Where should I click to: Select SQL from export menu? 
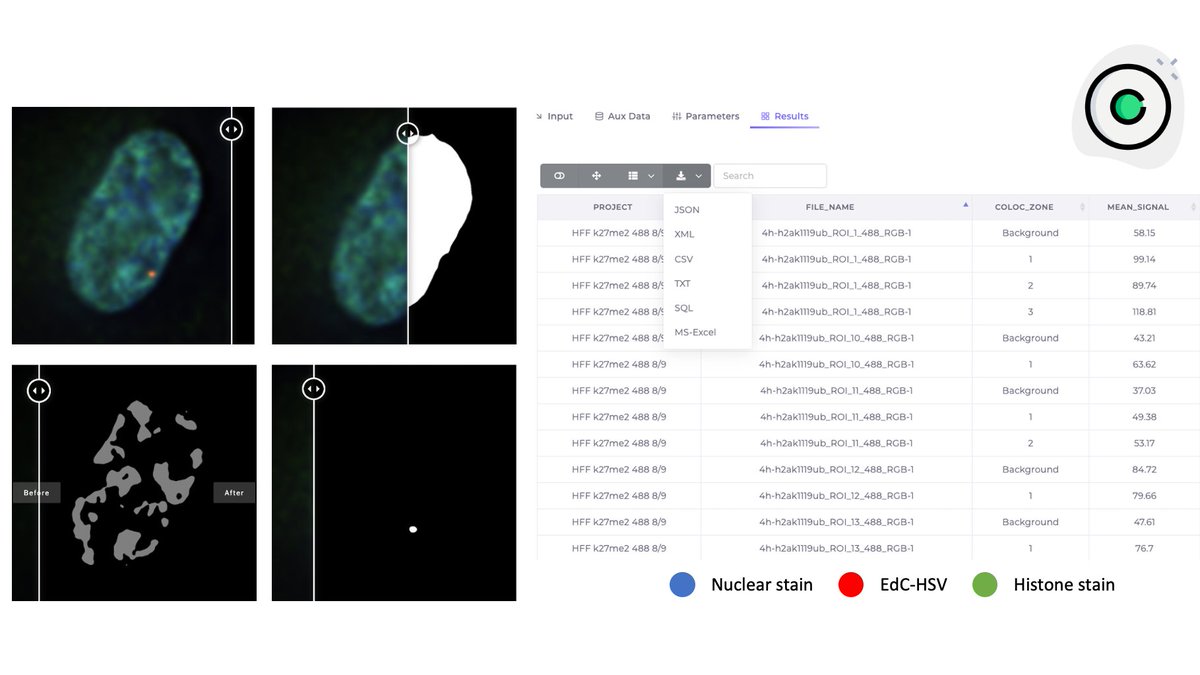684,308
